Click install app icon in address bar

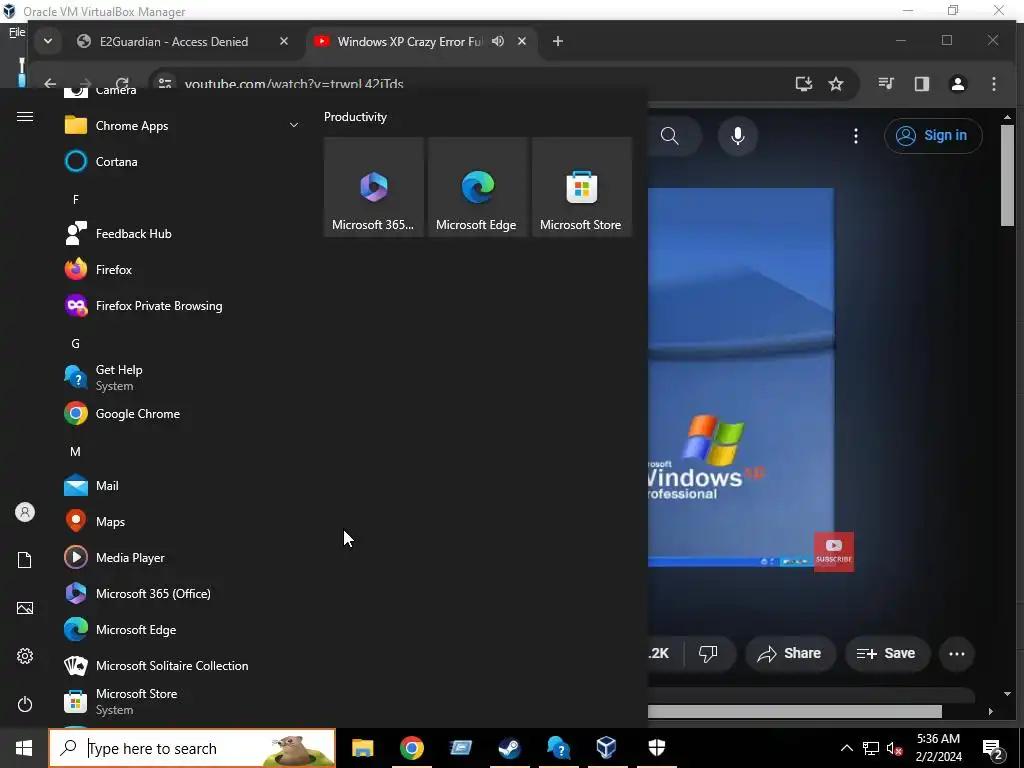[x=804, y=84]
